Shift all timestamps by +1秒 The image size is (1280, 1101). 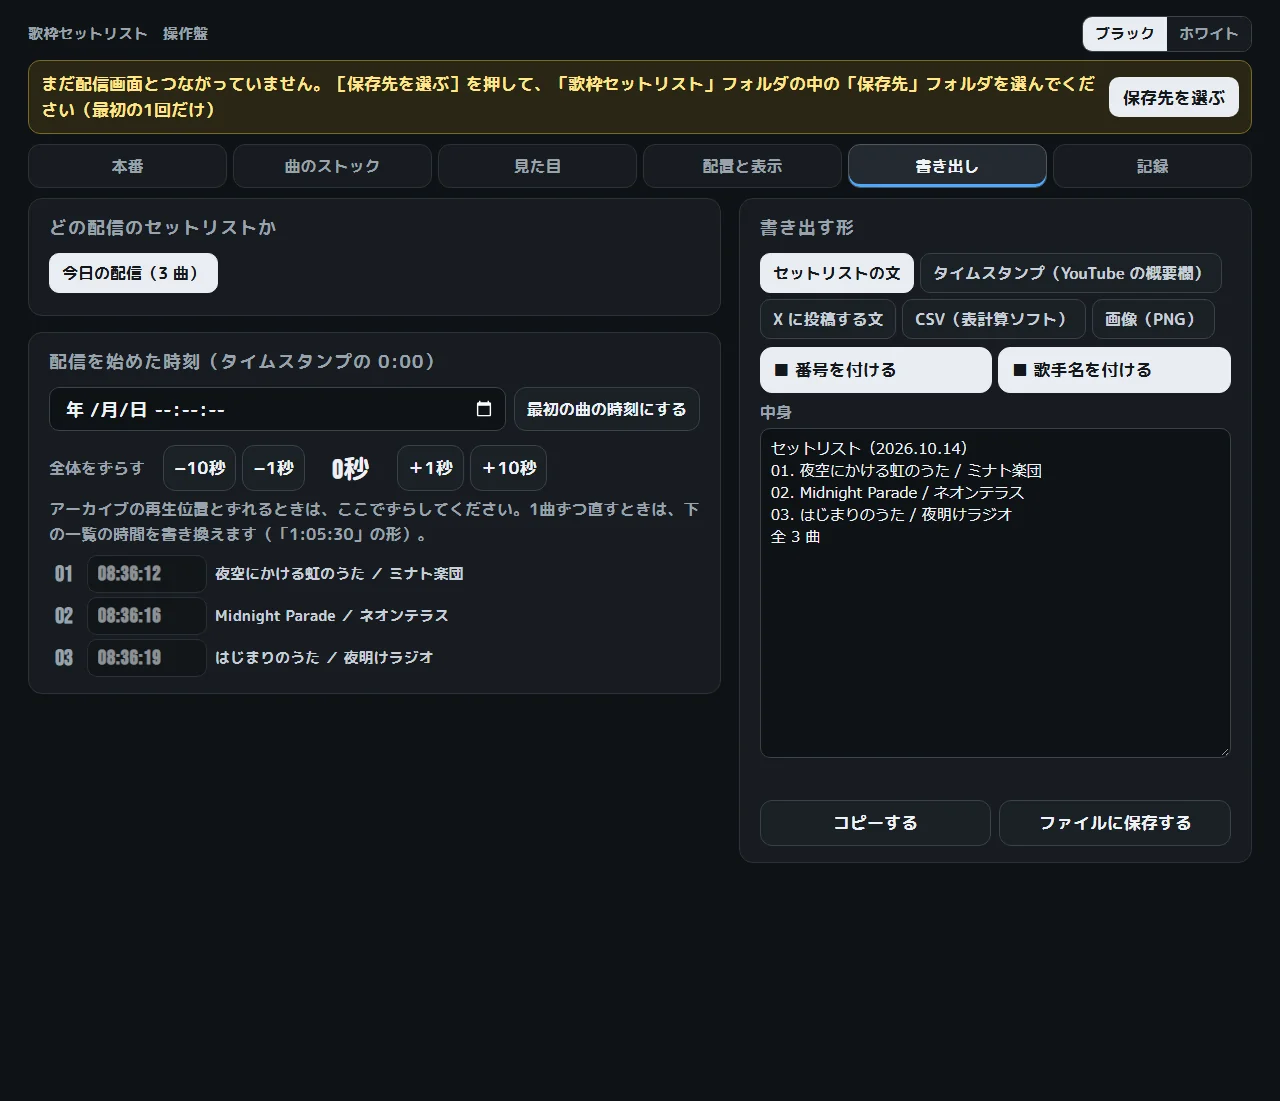pos(431,468)
